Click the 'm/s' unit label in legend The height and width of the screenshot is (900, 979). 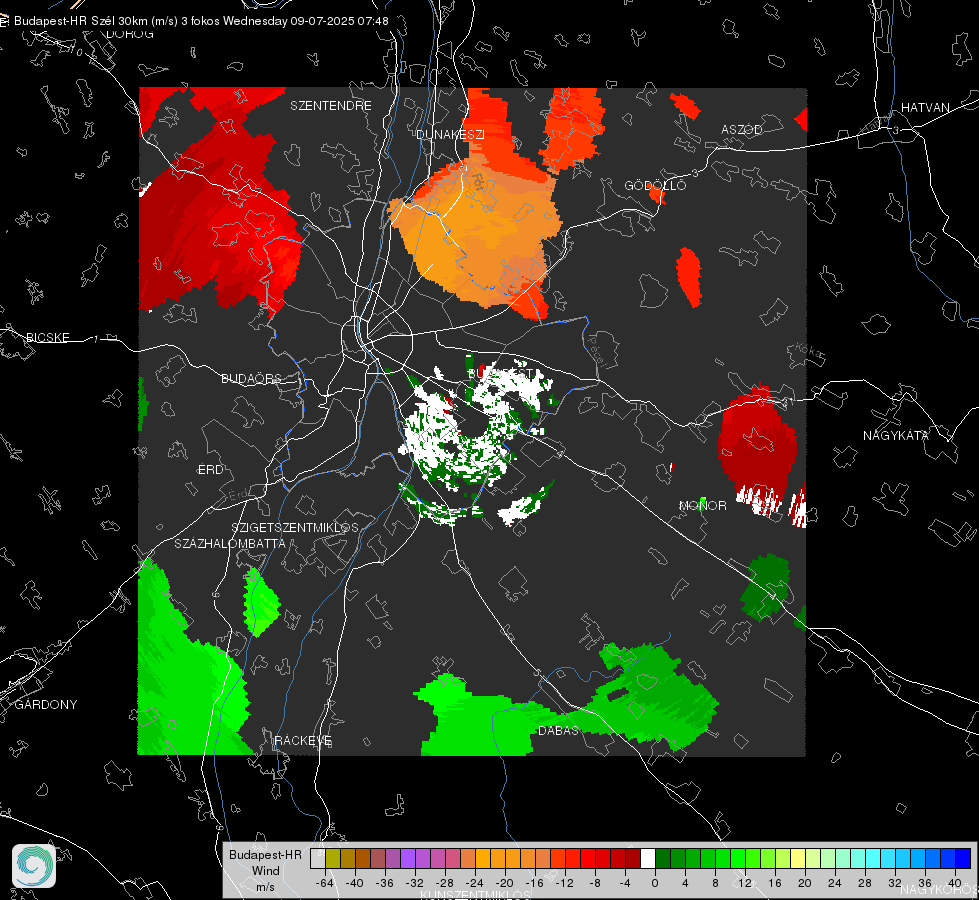[x=265, y=887]
